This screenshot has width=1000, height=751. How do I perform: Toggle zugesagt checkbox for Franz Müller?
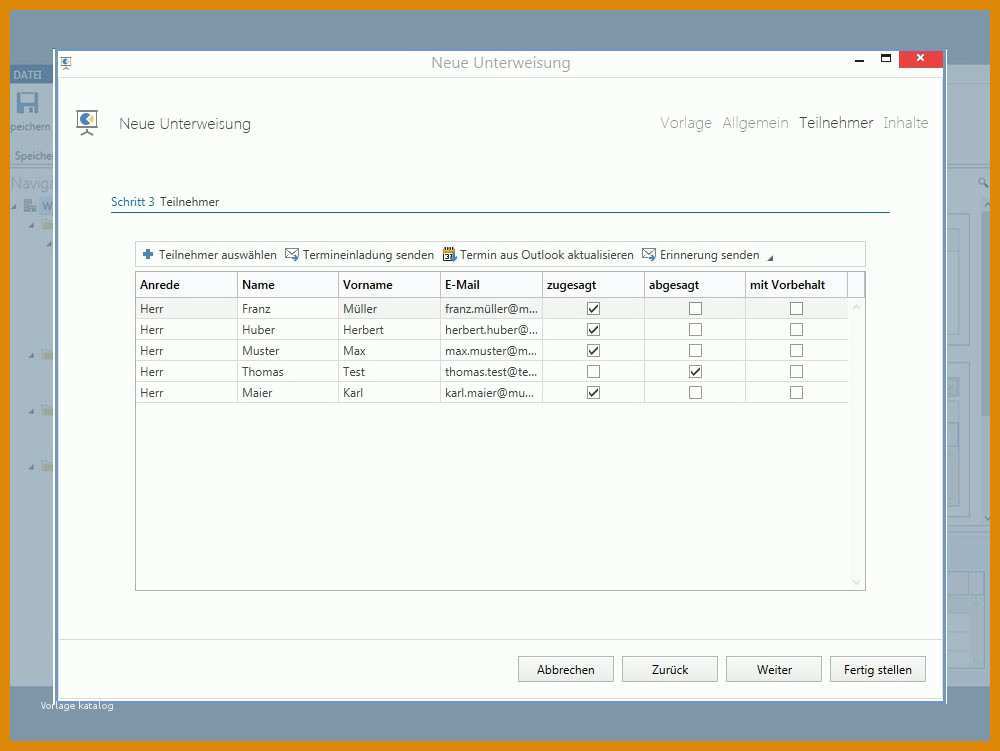[x=593, y=309]
